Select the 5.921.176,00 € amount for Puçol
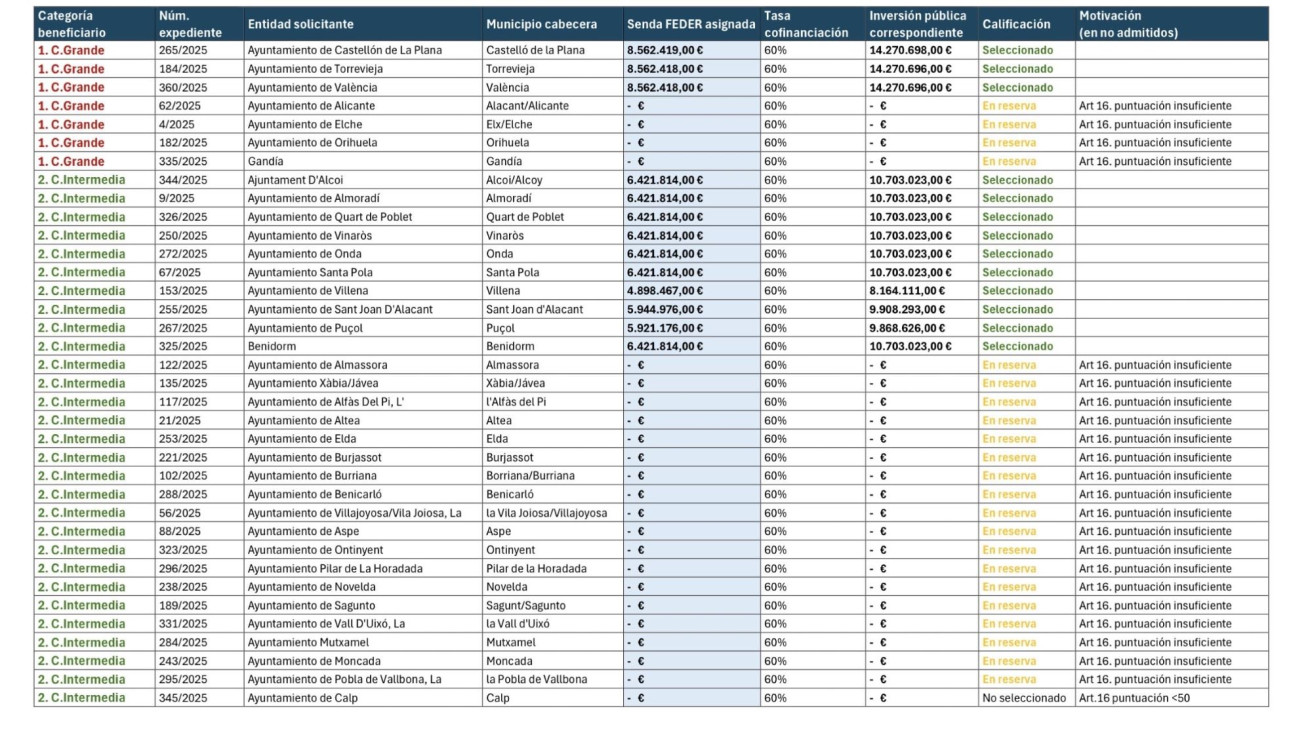The width and height of the screenshot is (1308, 735). pyautogui.click(x=665, y=328)
